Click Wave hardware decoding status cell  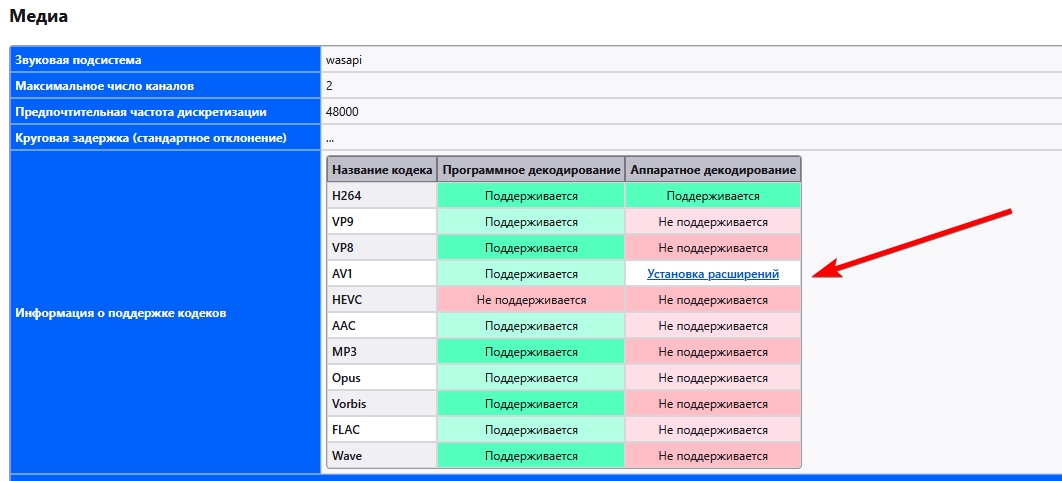713,456
